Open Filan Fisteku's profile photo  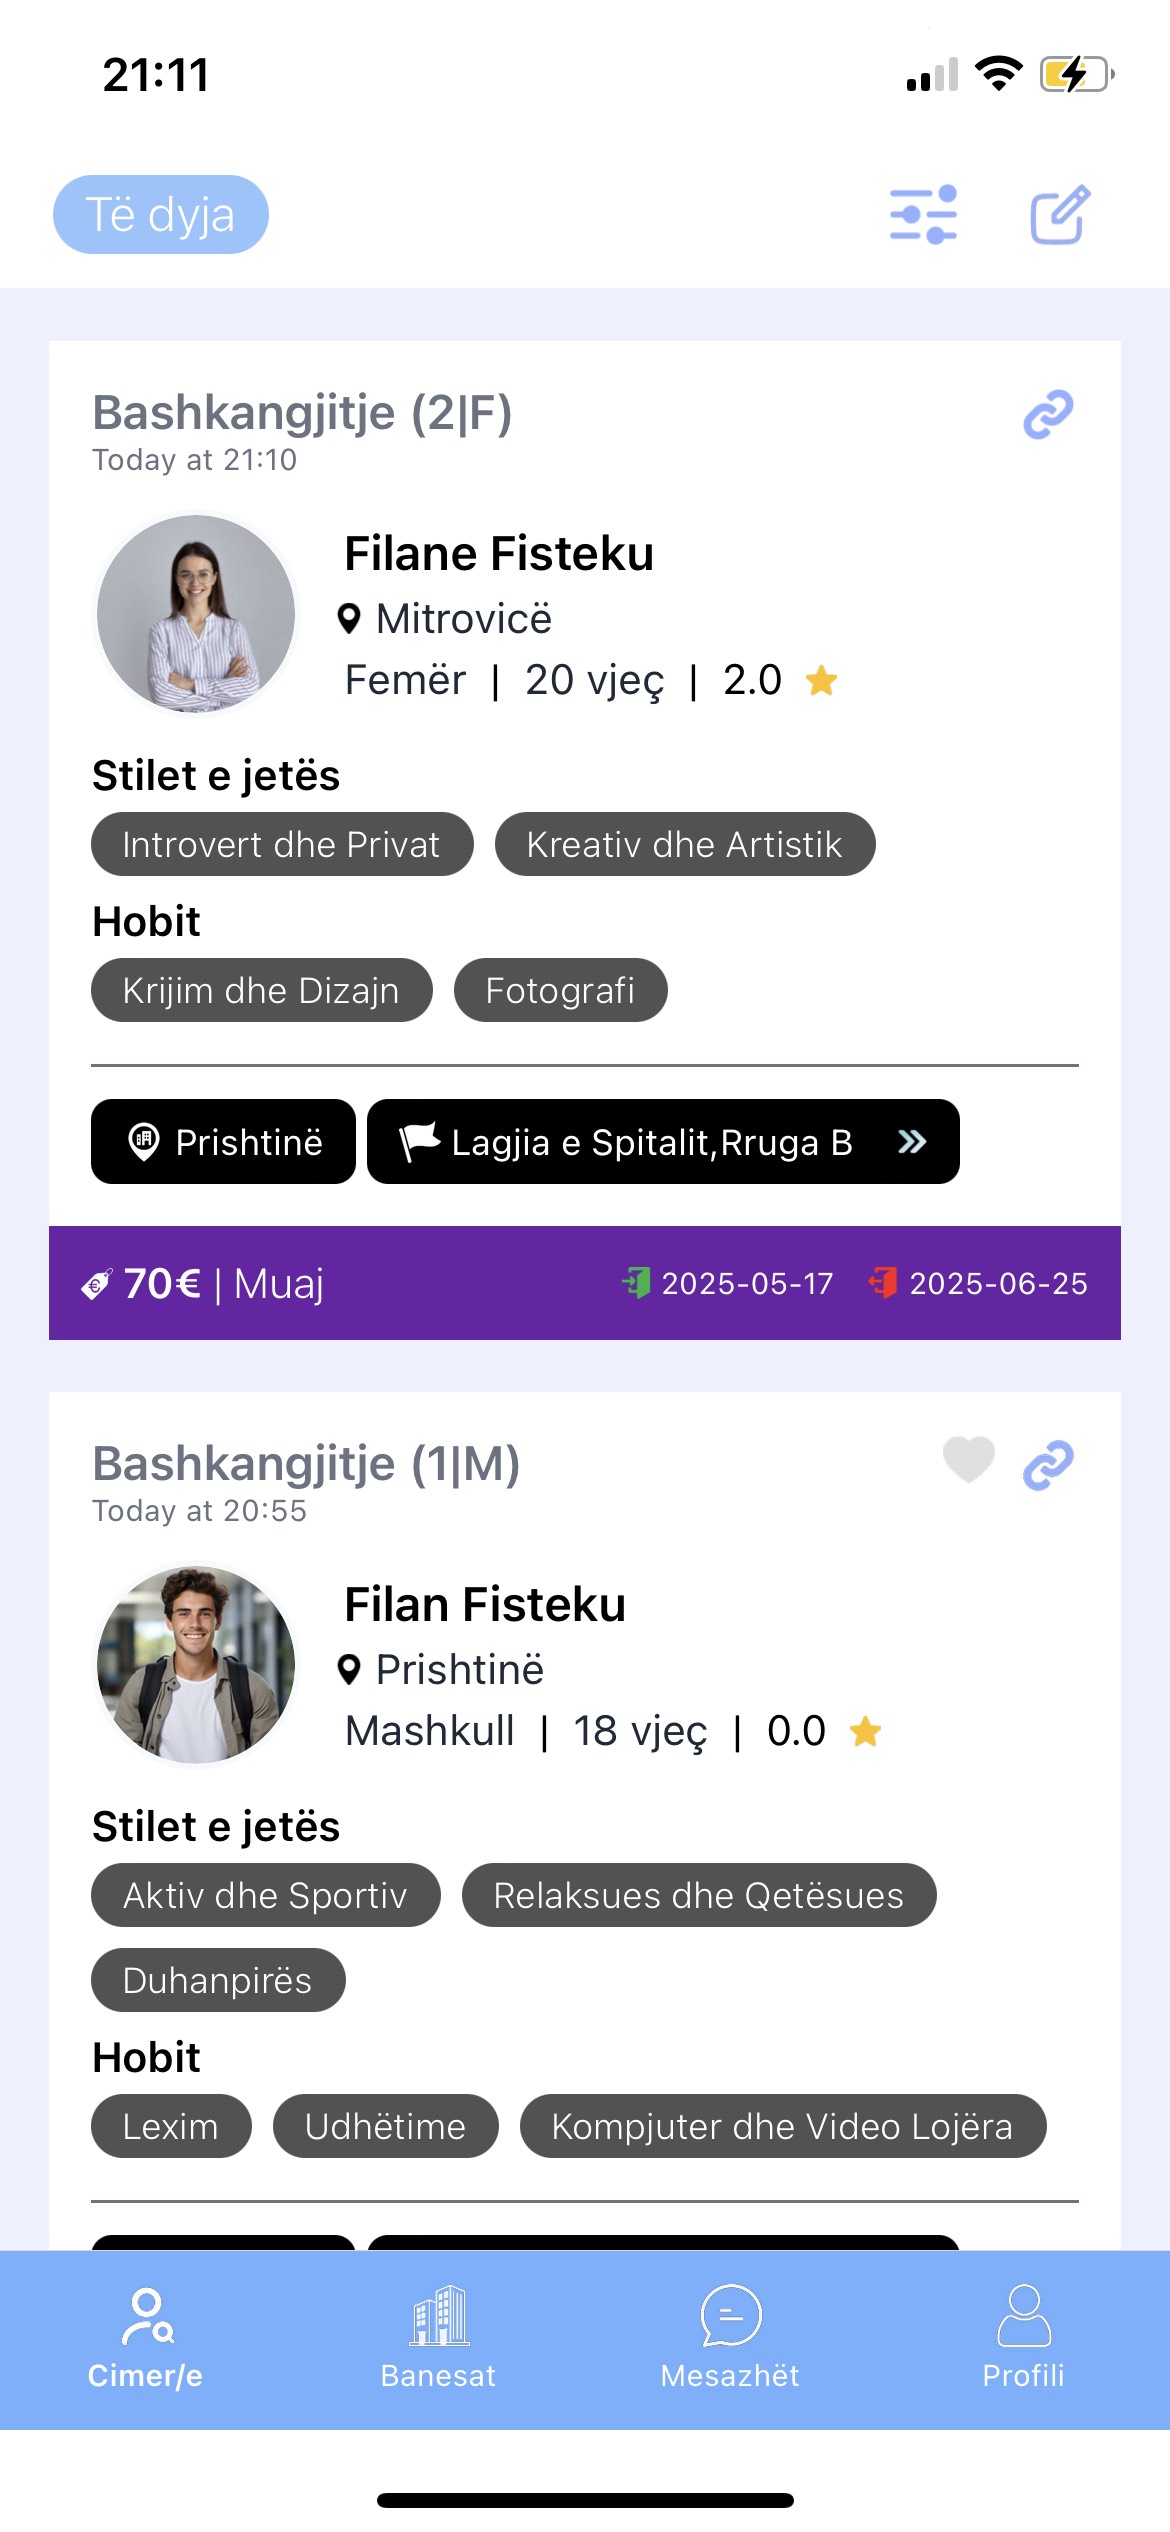[196, 1664]
